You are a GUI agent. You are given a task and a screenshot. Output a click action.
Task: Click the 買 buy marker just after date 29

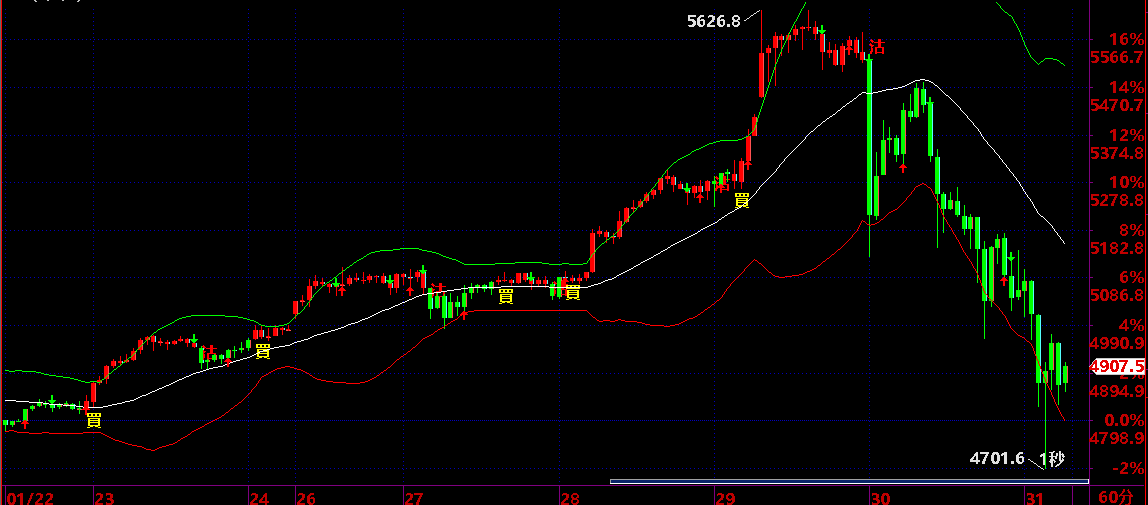click(x=742, y=200)
